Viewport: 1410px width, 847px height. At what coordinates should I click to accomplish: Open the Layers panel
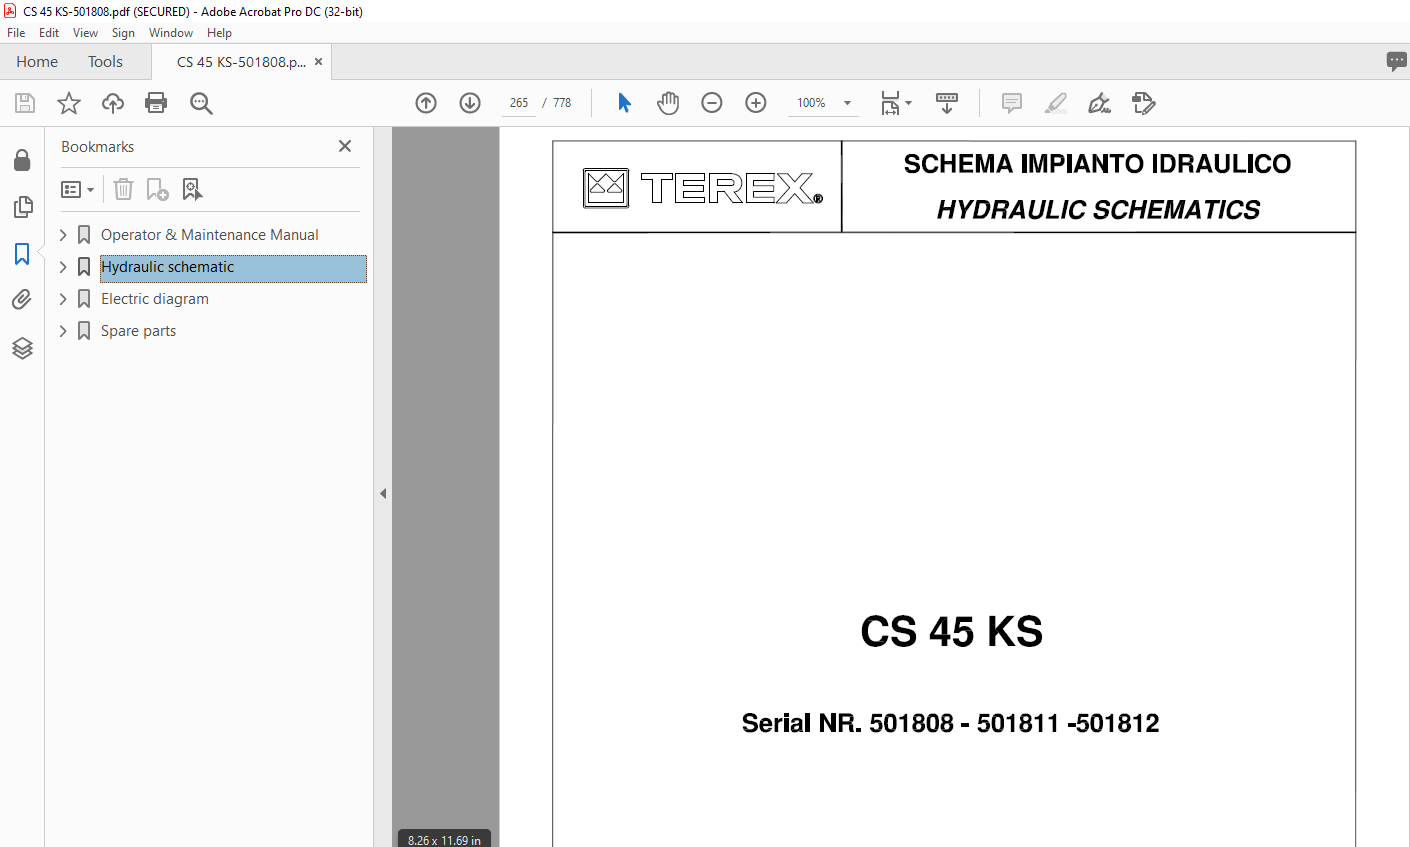(22, 348)
